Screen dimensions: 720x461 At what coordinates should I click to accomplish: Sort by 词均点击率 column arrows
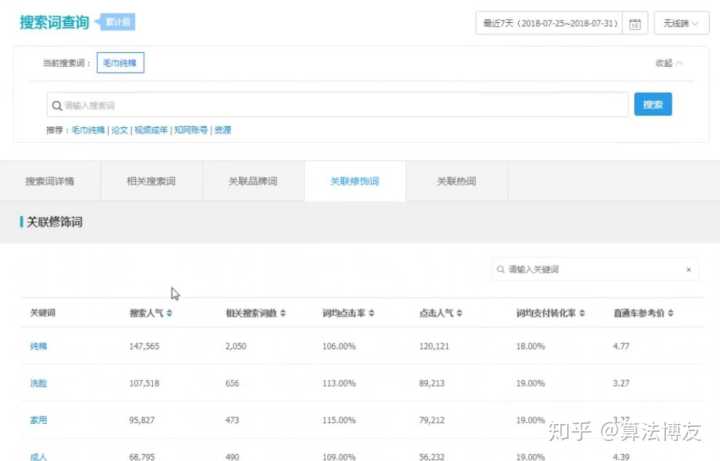coord(372,313)
